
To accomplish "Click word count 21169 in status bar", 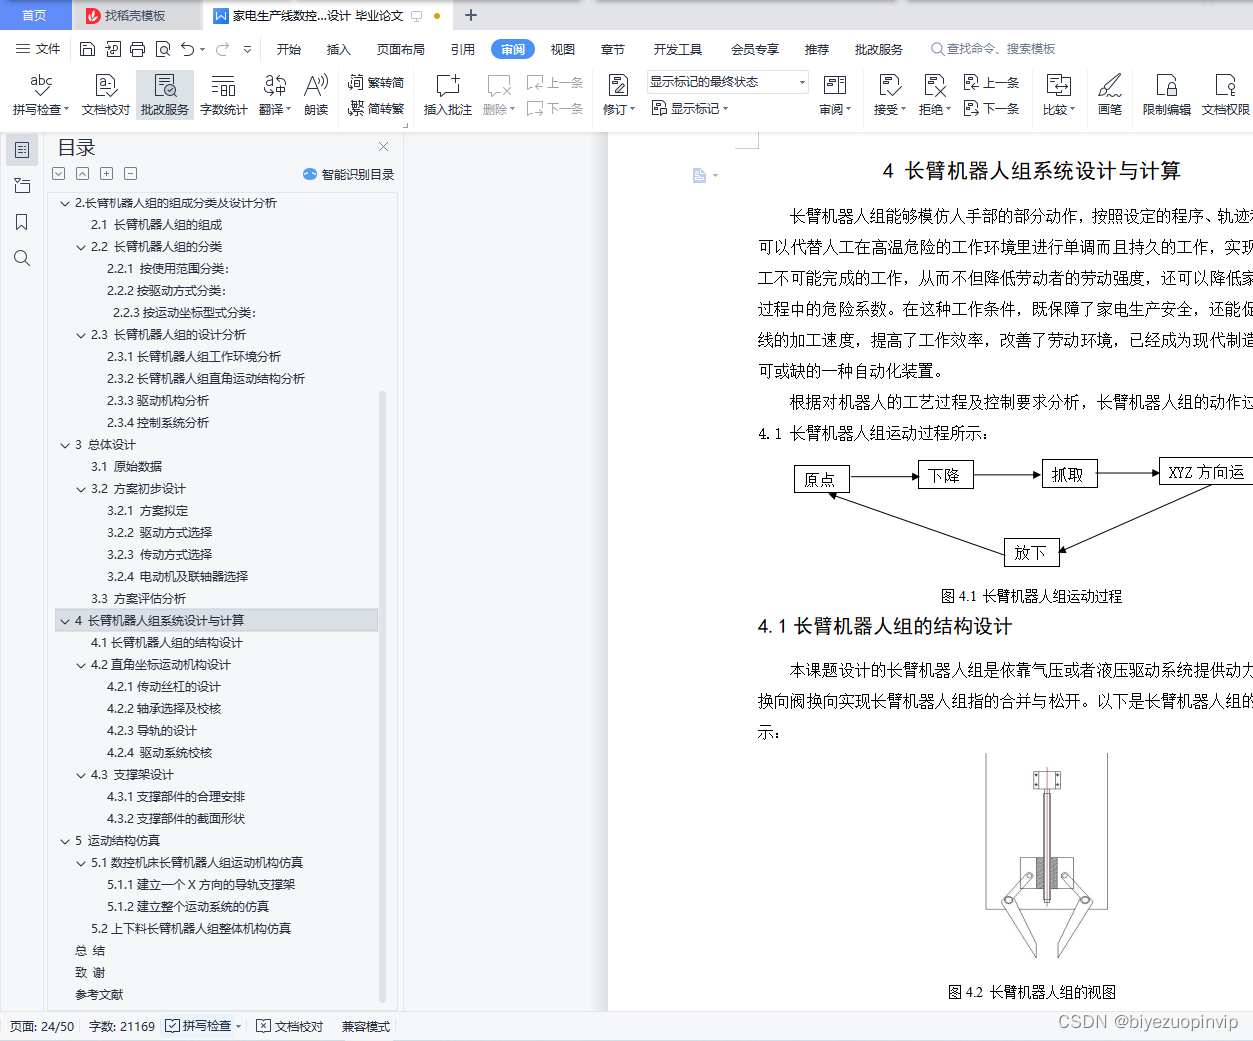I will tap(122, 1026).
